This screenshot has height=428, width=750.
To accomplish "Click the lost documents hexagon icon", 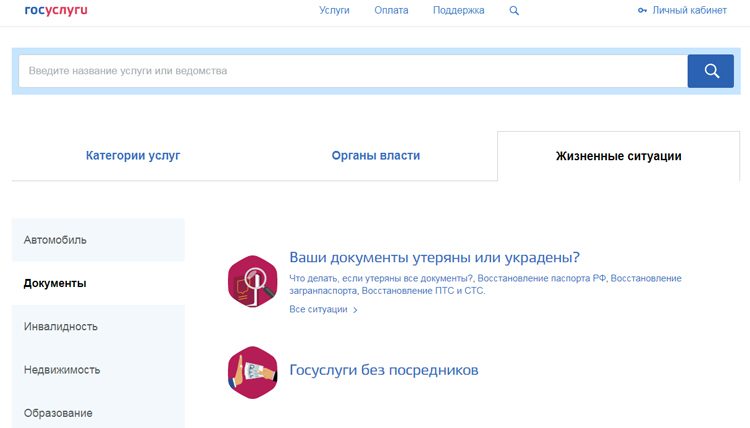I will click(252, 281).
